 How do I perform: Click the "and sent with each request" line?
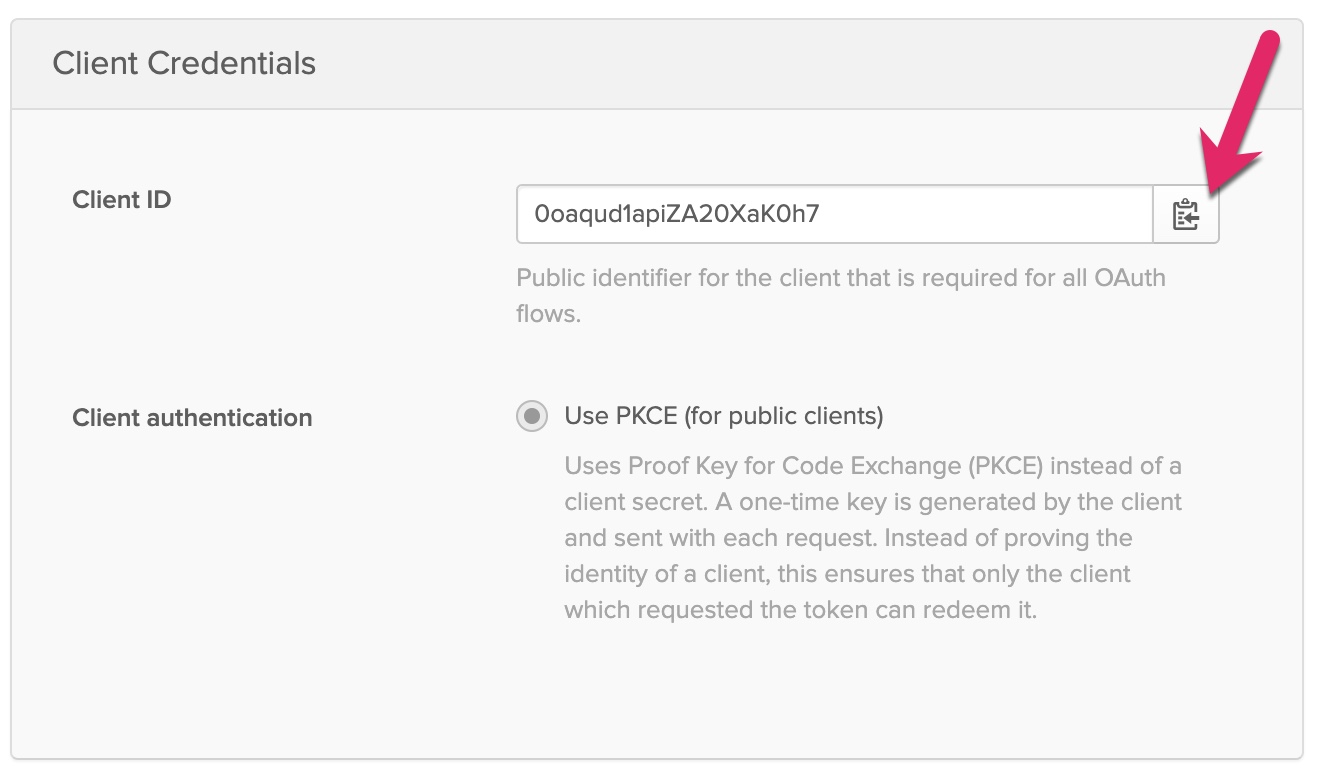pos(848,538)
